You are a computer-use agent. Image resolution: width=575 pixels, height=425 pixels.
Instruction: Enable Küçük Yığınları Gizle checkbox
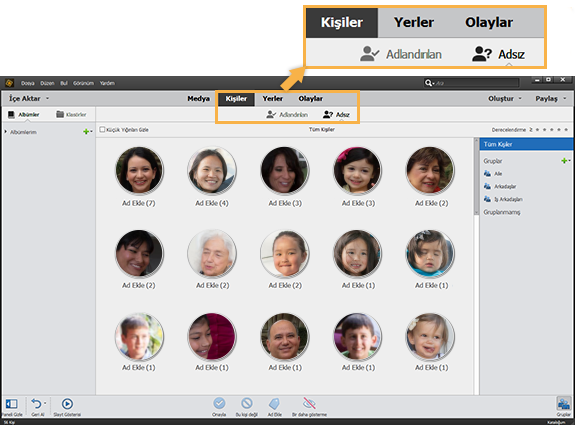[102, 129]
